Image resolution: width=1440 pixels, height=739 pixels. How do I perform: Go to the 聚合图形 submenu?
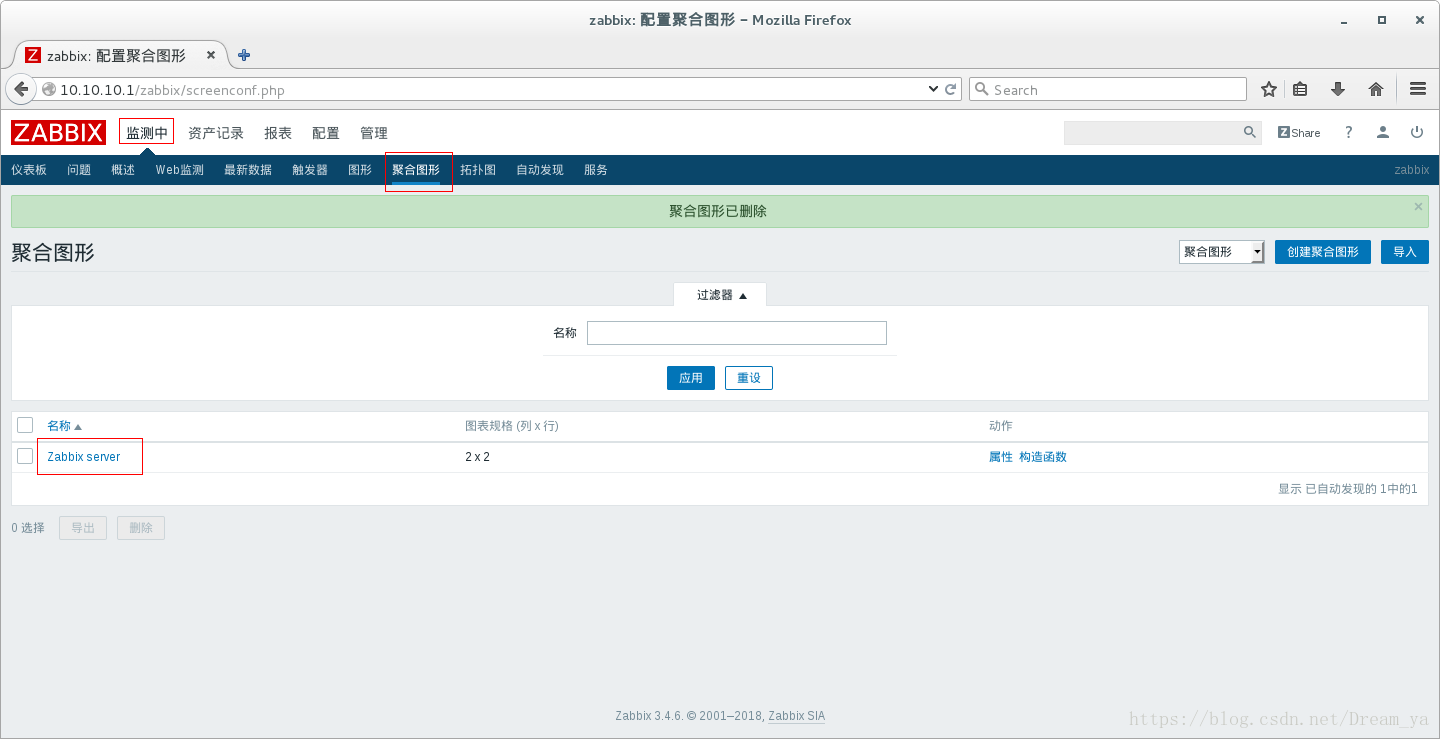click(416, 170)
